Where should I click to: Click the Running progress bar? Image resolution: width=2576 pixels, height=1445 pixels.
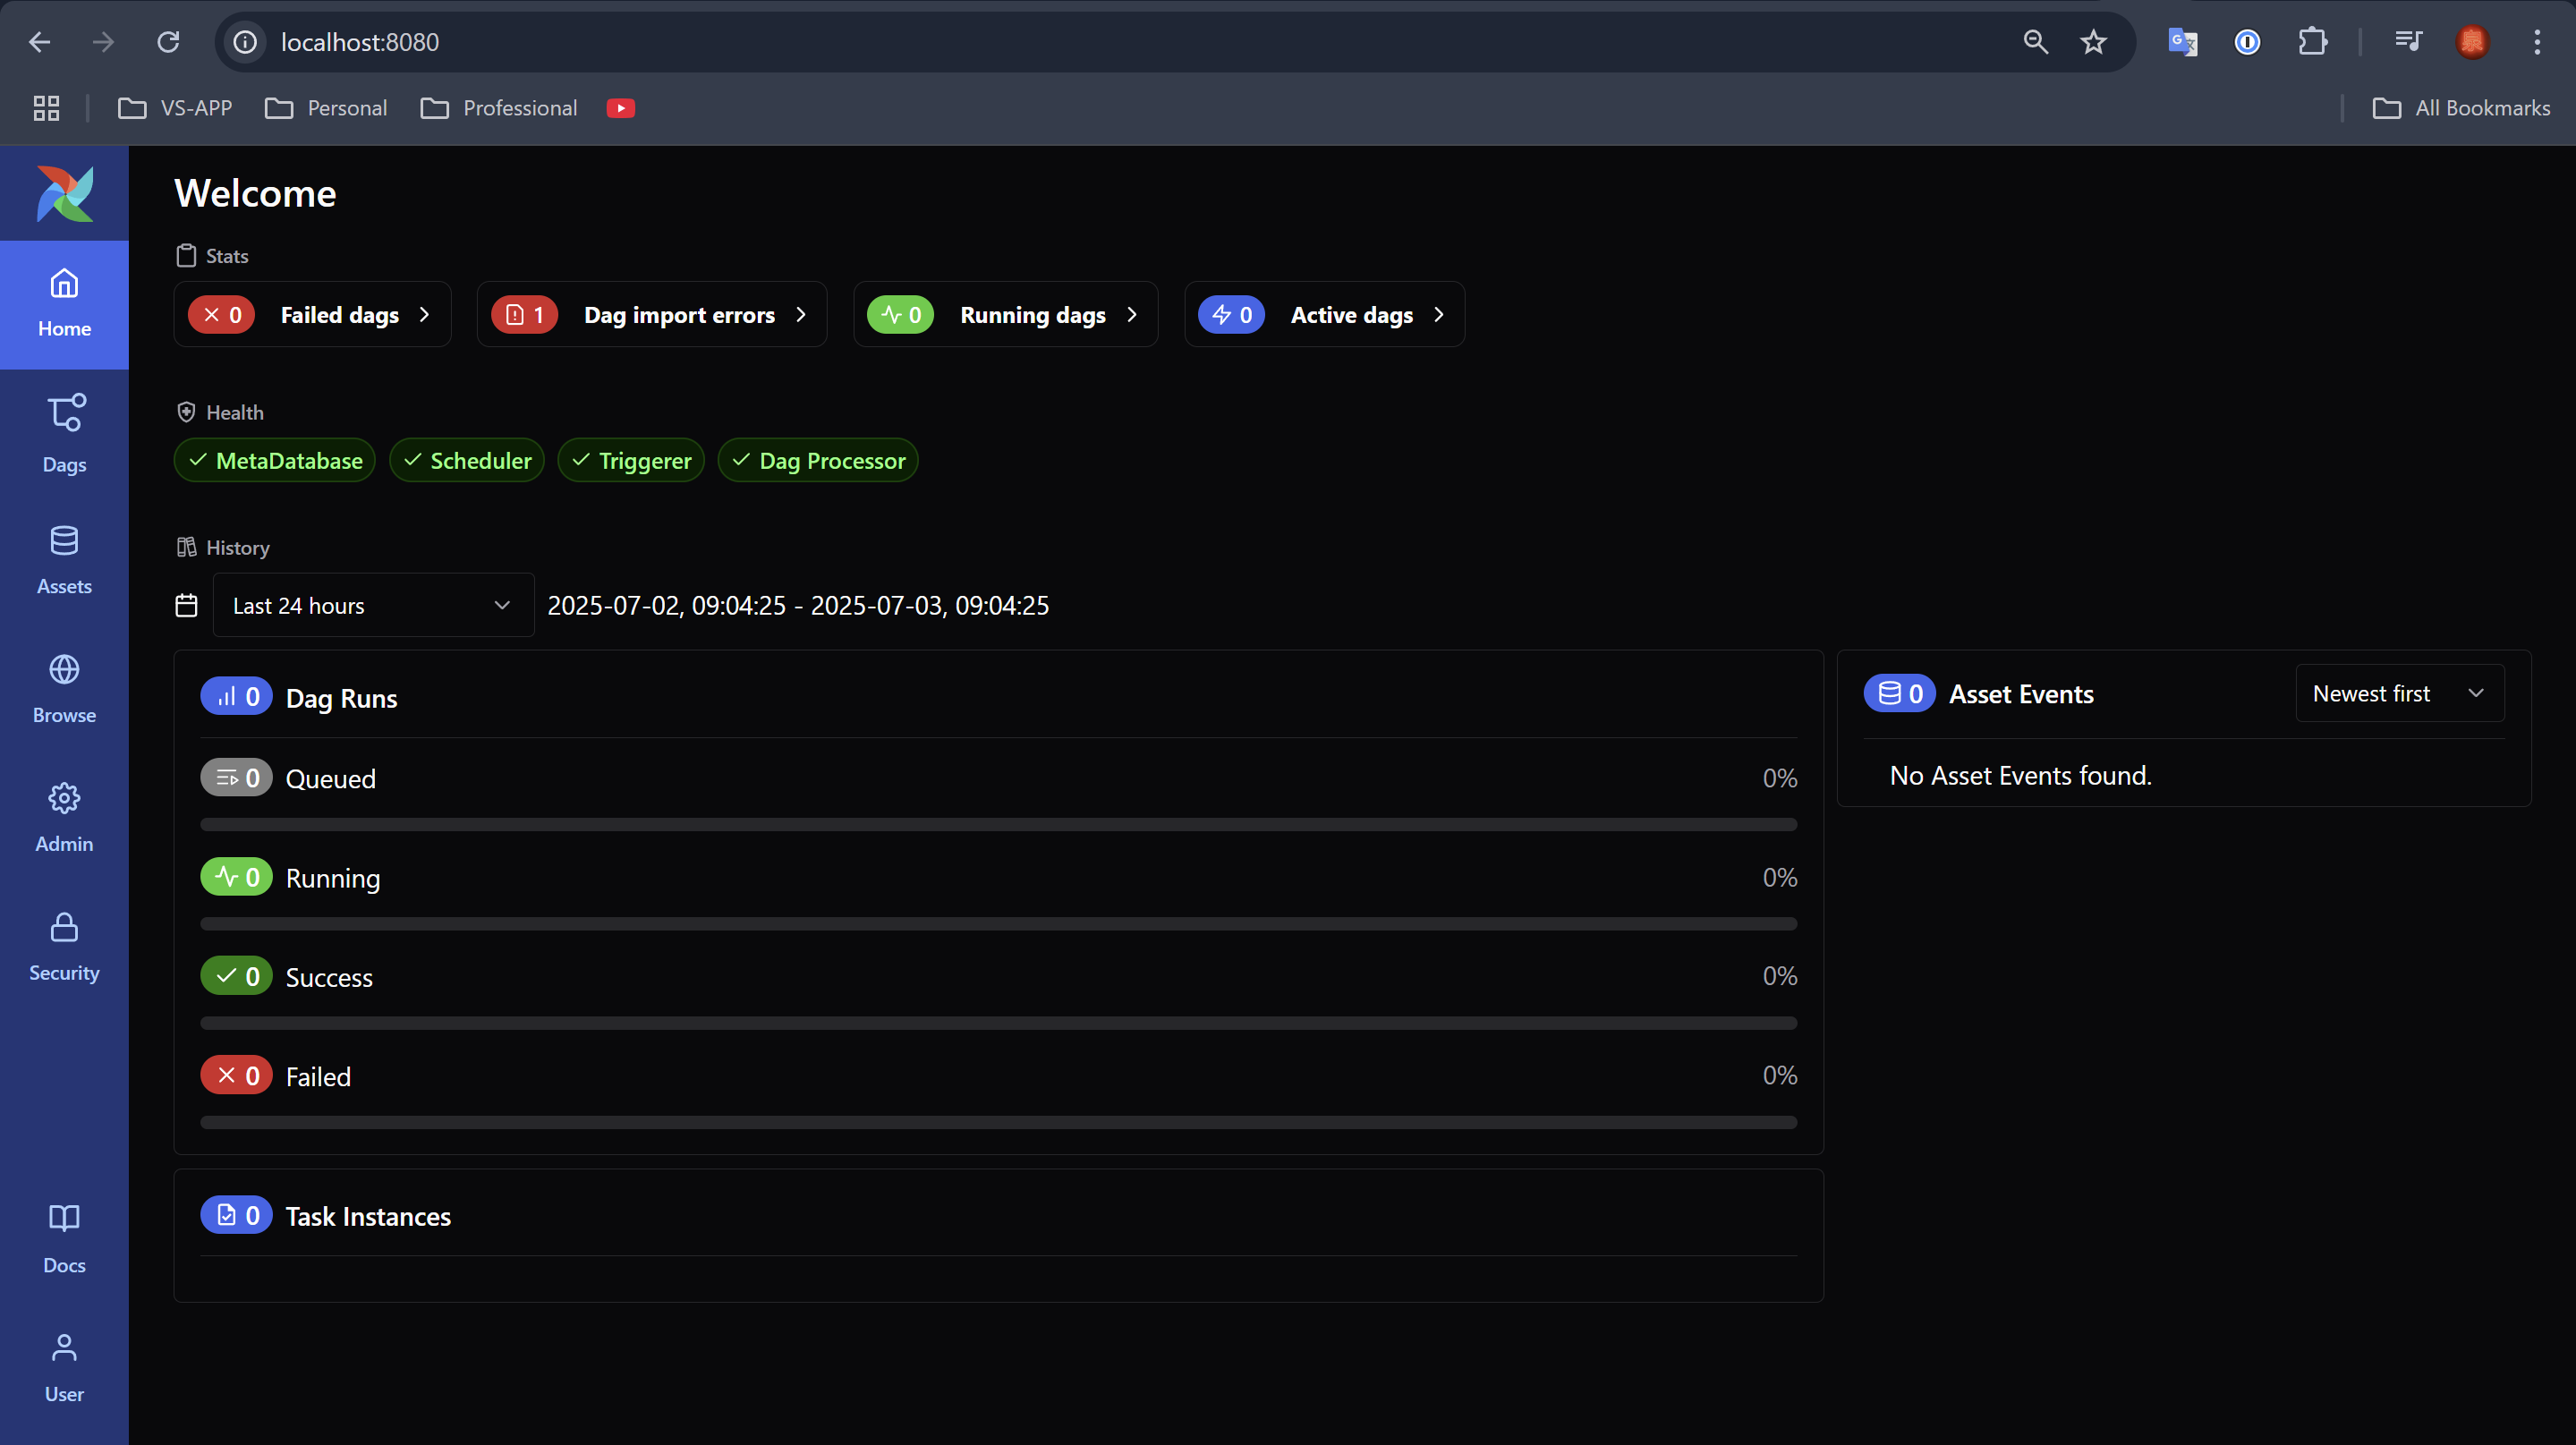click(x=999, y=924)
